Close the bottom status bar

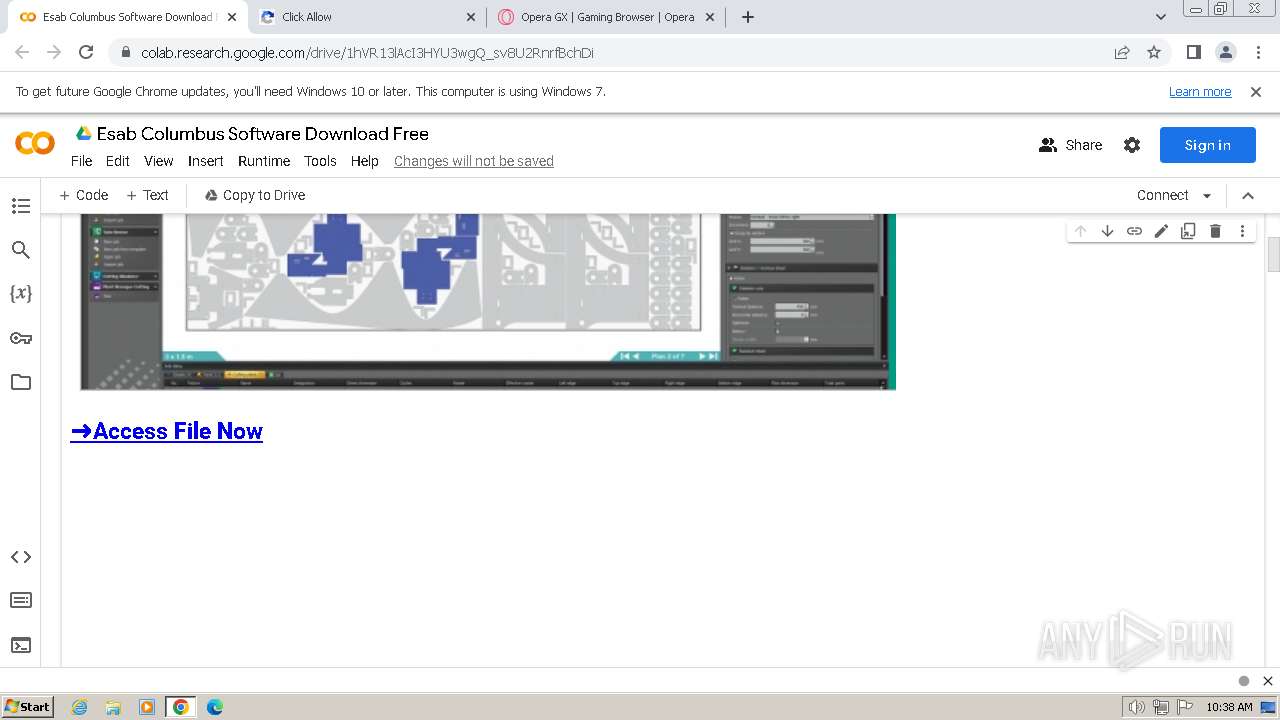1267,681
